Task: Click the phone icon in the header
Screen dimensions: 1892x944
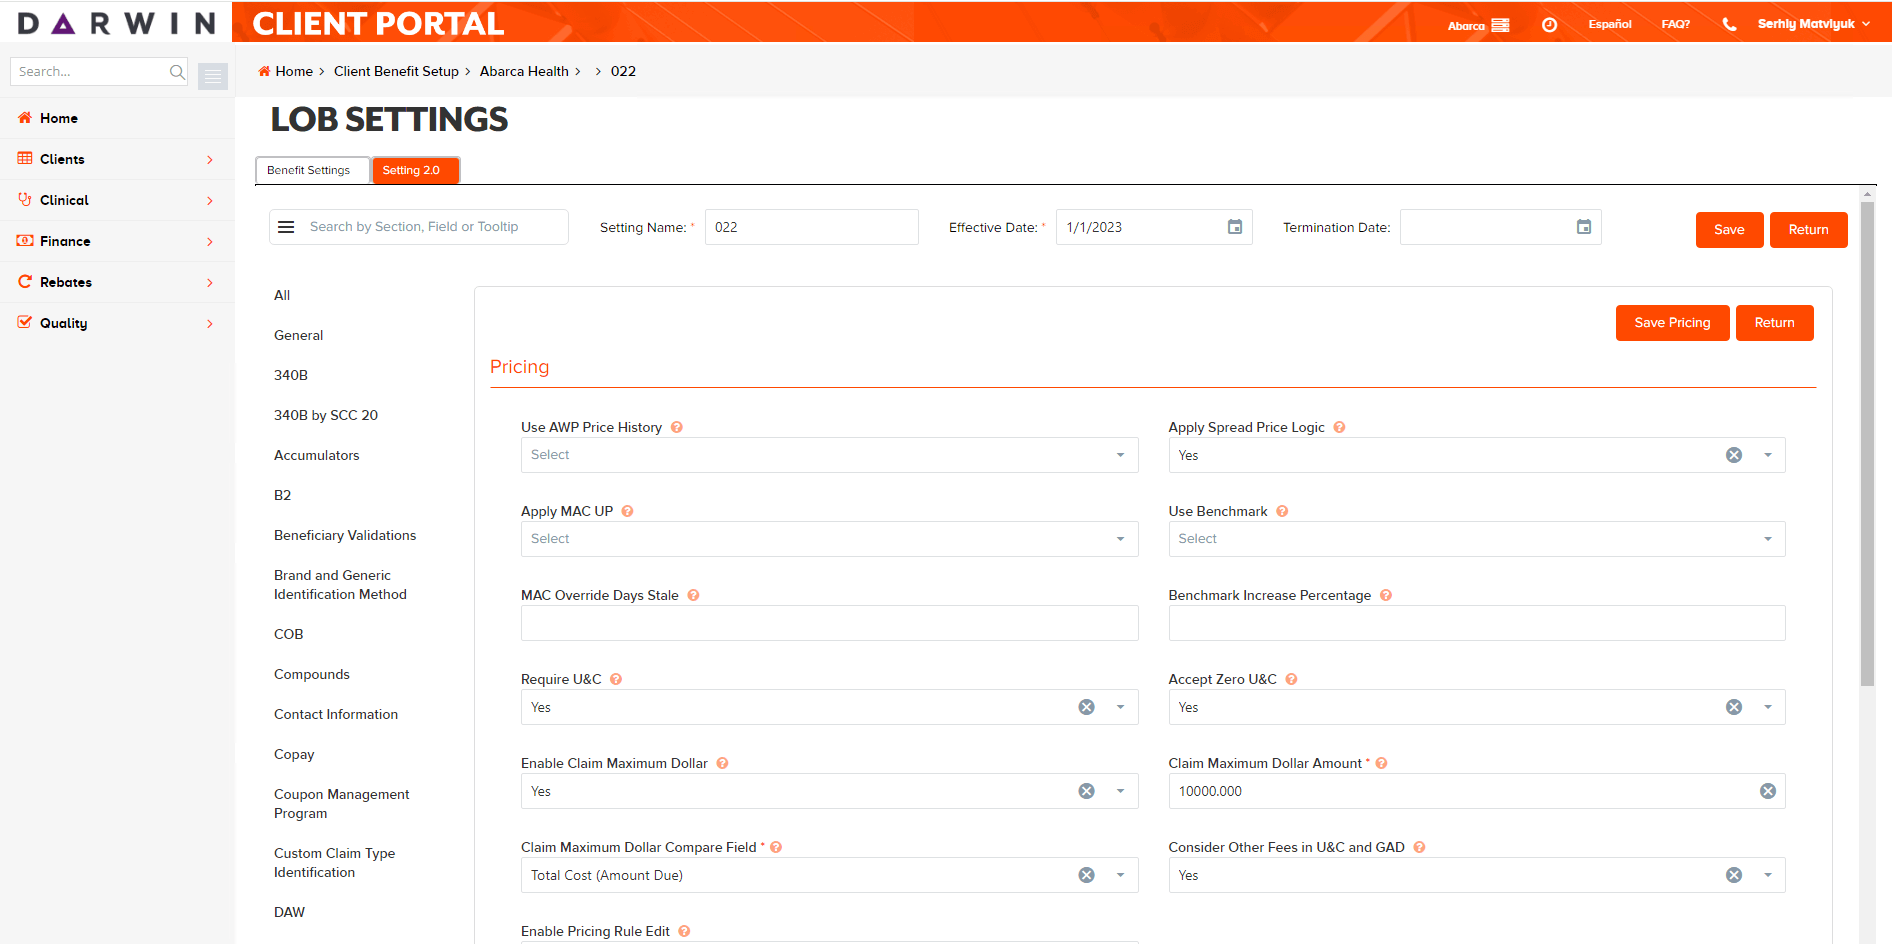Action: tap(1729, 25)
